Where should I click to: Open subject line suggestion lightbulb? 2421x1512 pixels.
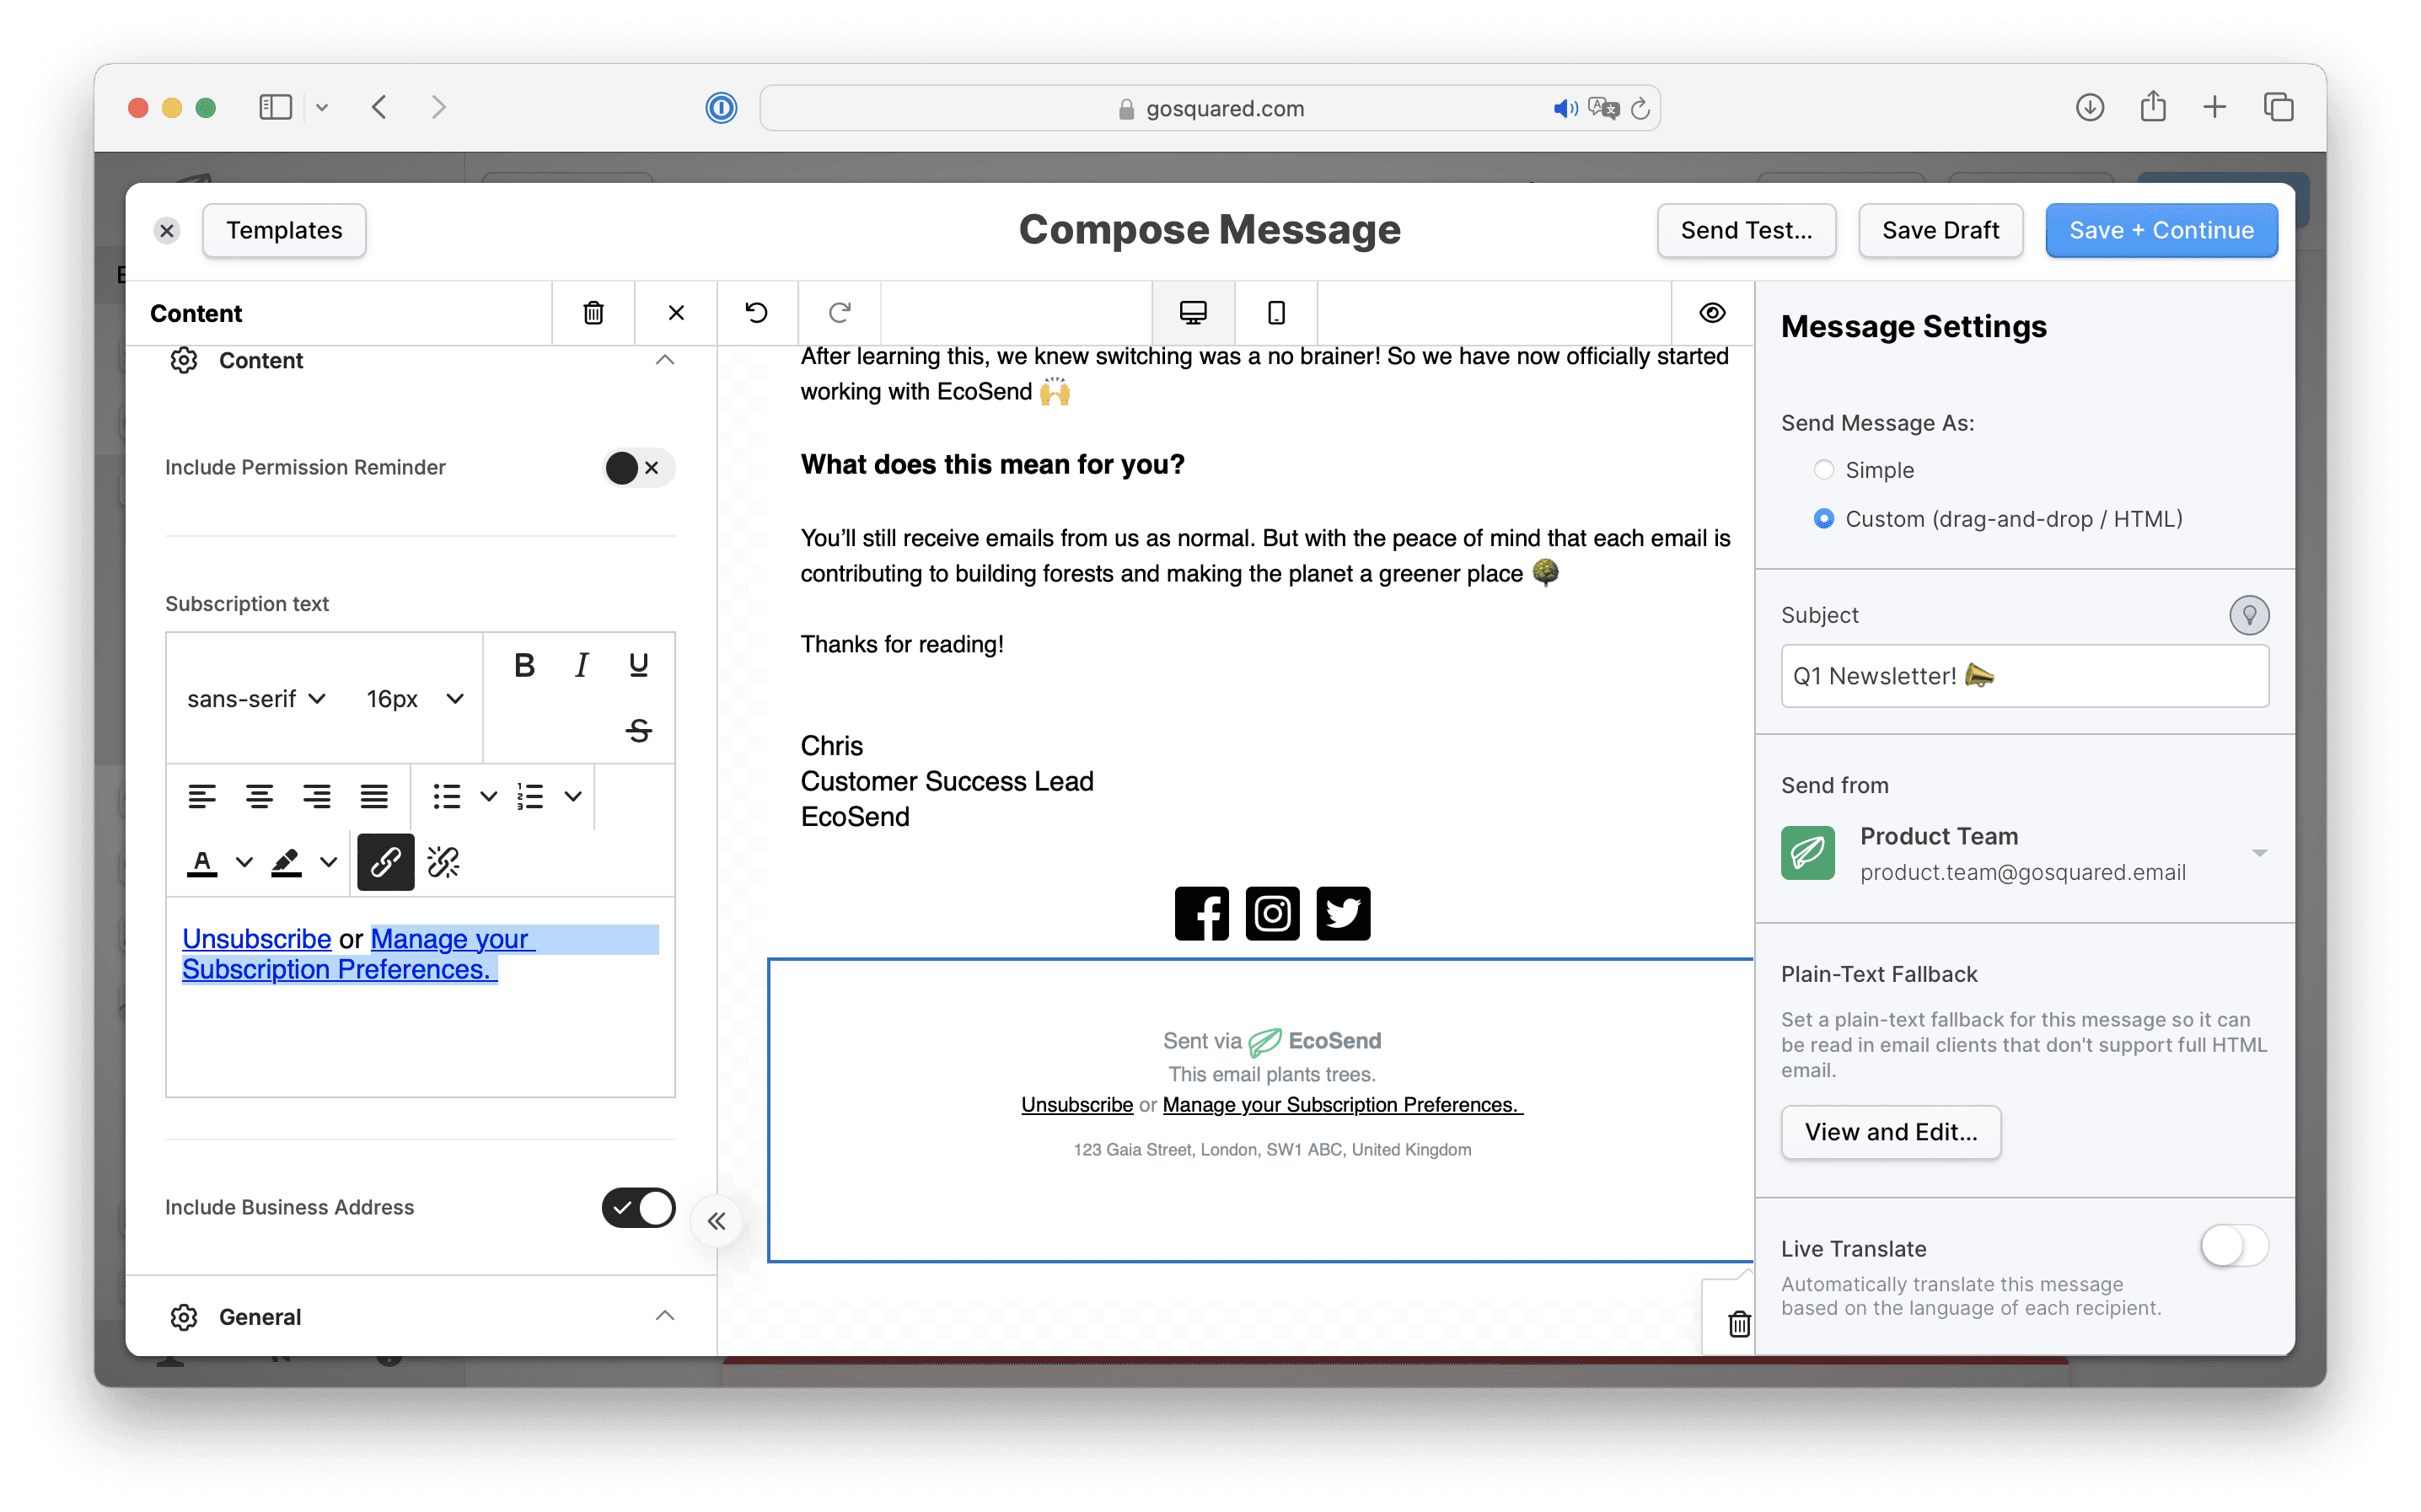click(x=2249, y=615)
